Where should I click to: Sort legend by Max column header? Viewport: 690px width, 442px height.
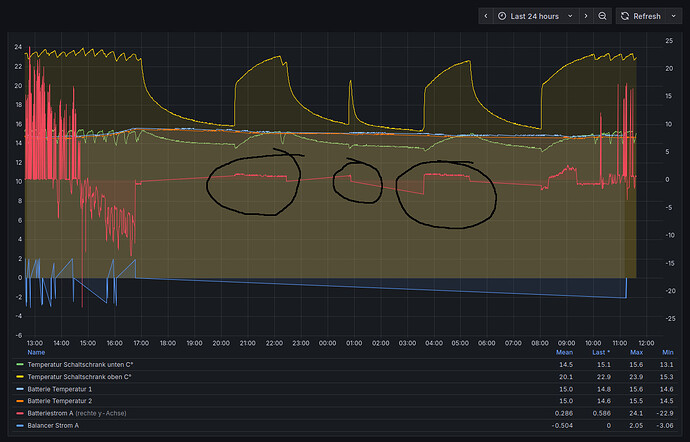(x=636, y=352)
